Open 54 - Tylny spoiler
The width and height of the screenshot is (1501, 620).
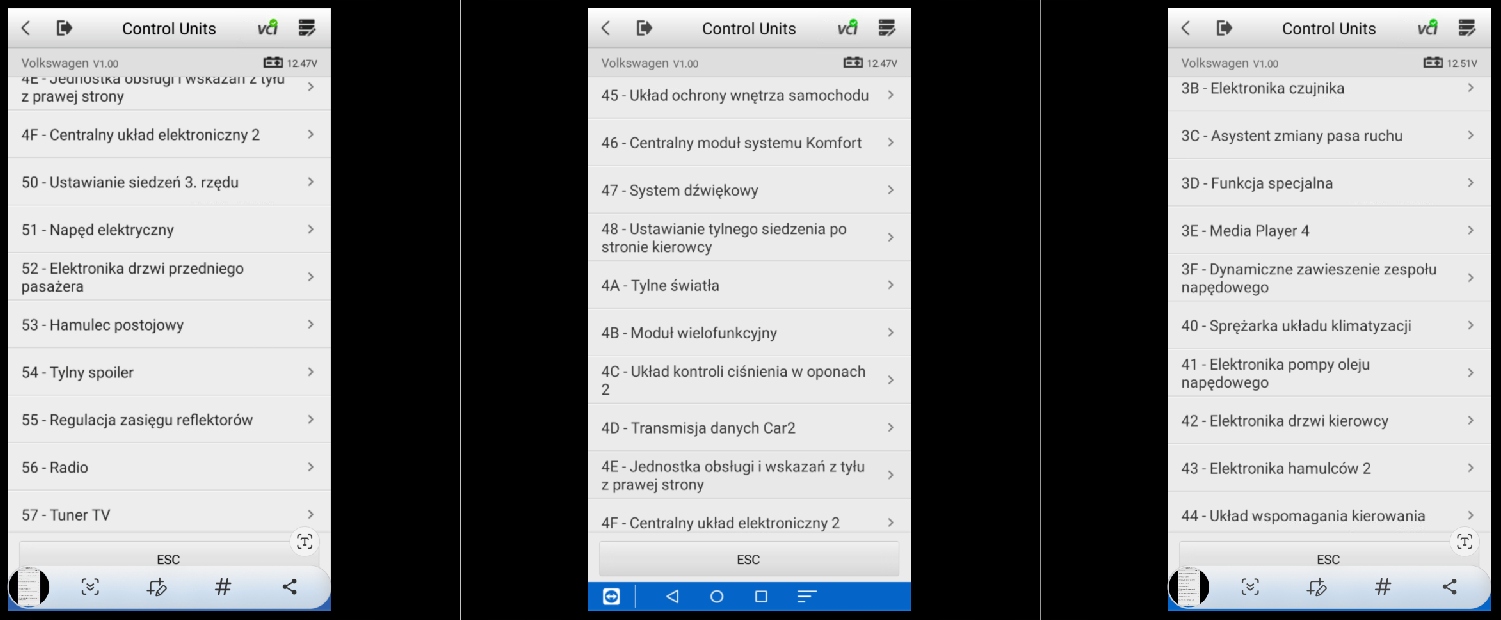tap(169, 372)
